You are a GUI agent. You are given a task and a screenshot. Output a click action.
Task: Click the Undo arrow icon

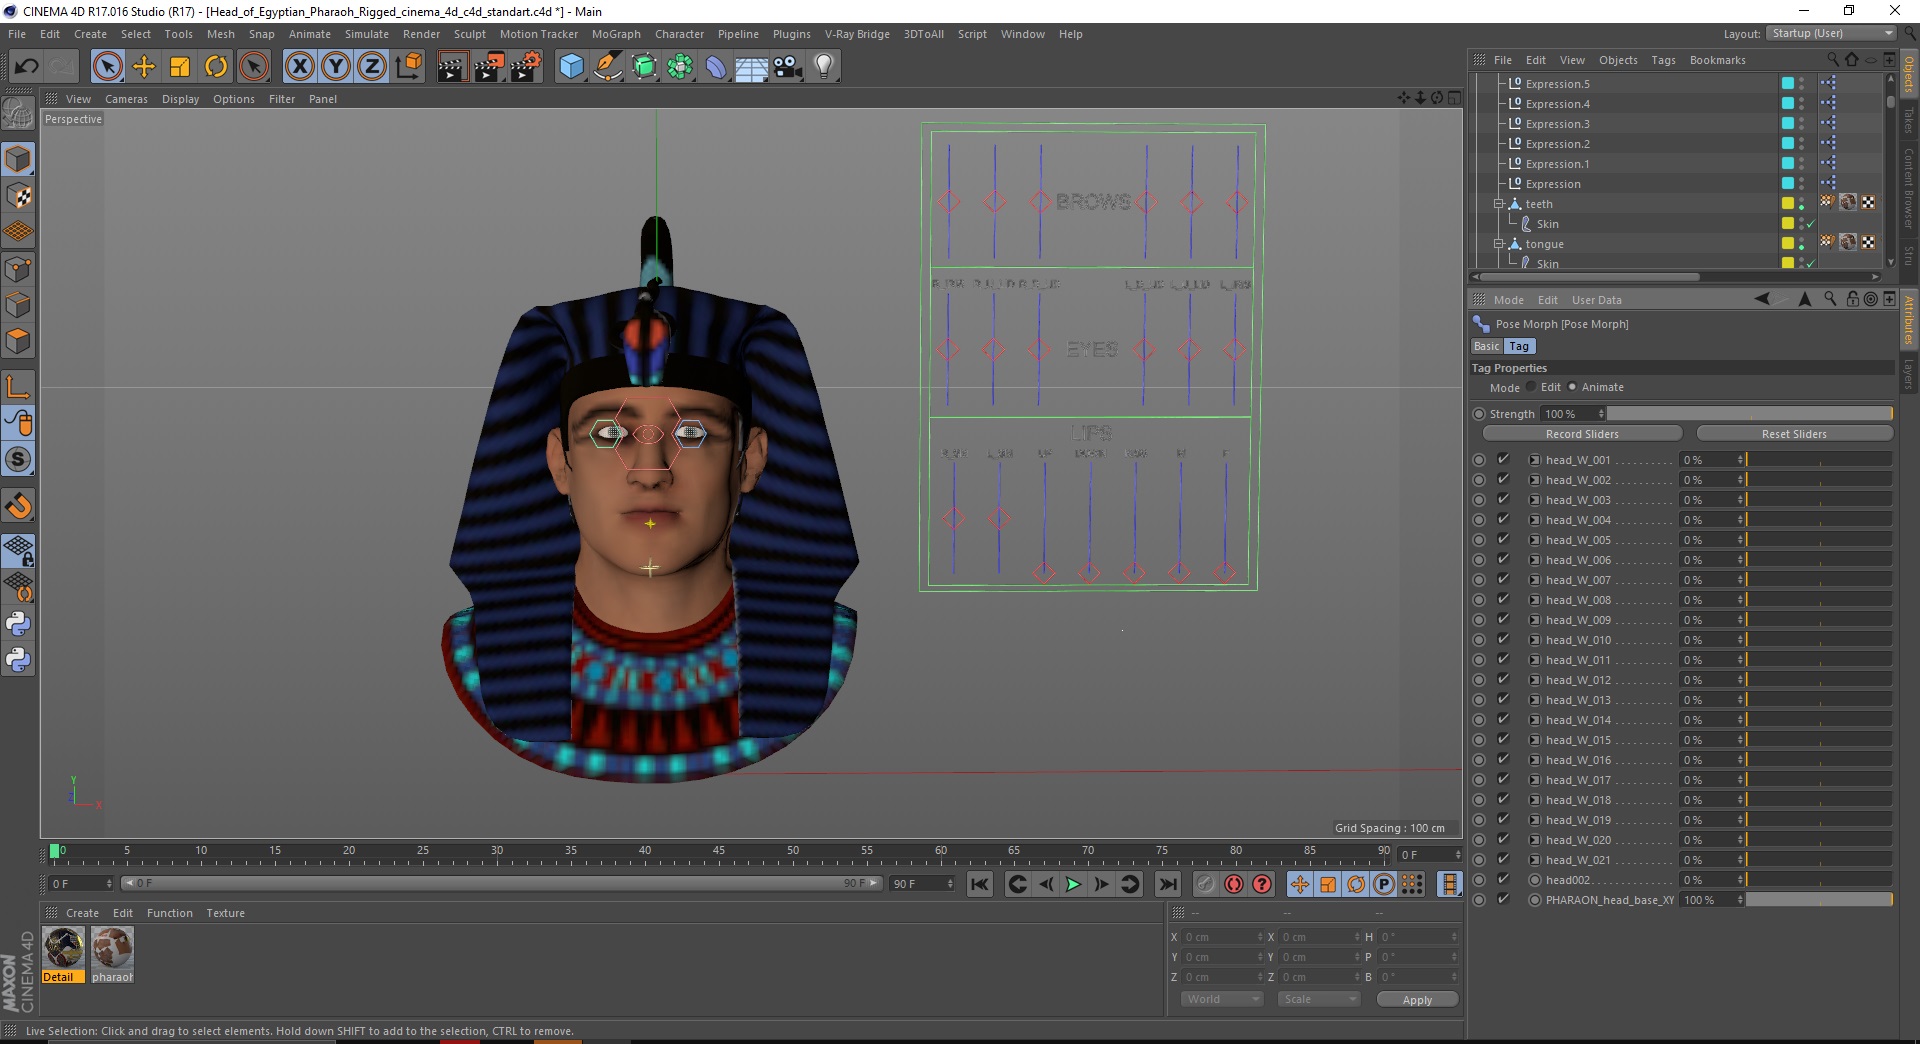click(27, 67)
